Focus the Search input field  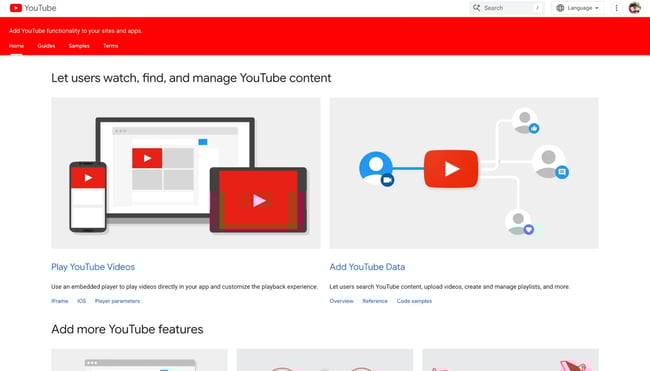click(x=507, y=8)
